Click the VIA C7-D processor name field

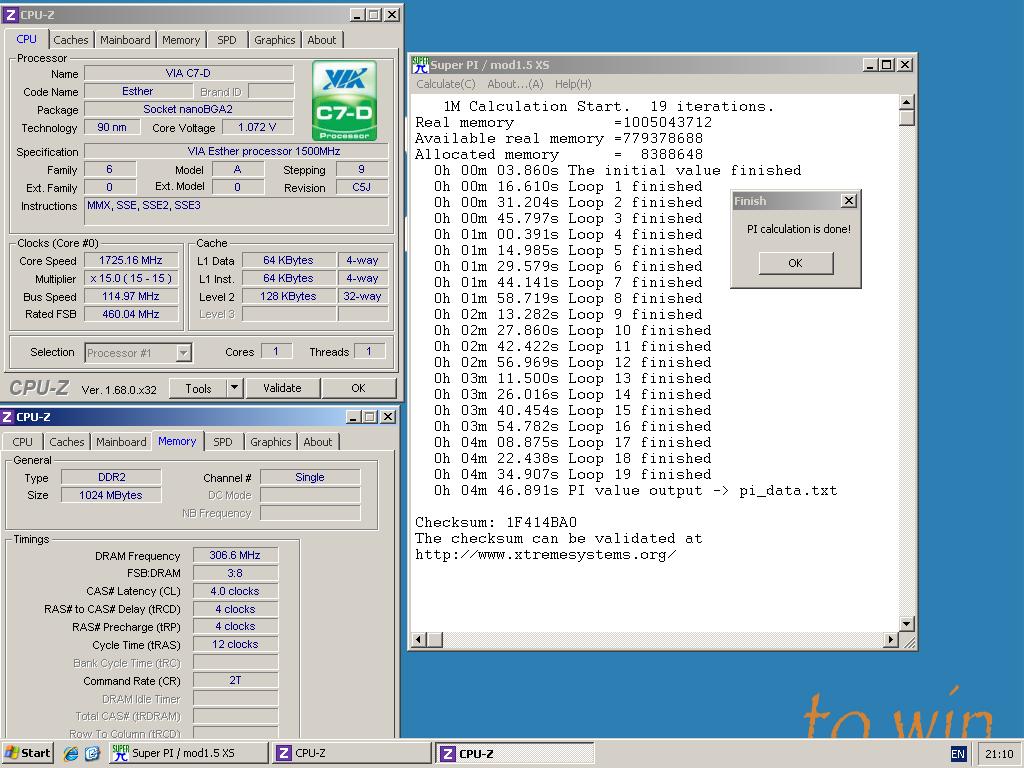tap(189, 73)
